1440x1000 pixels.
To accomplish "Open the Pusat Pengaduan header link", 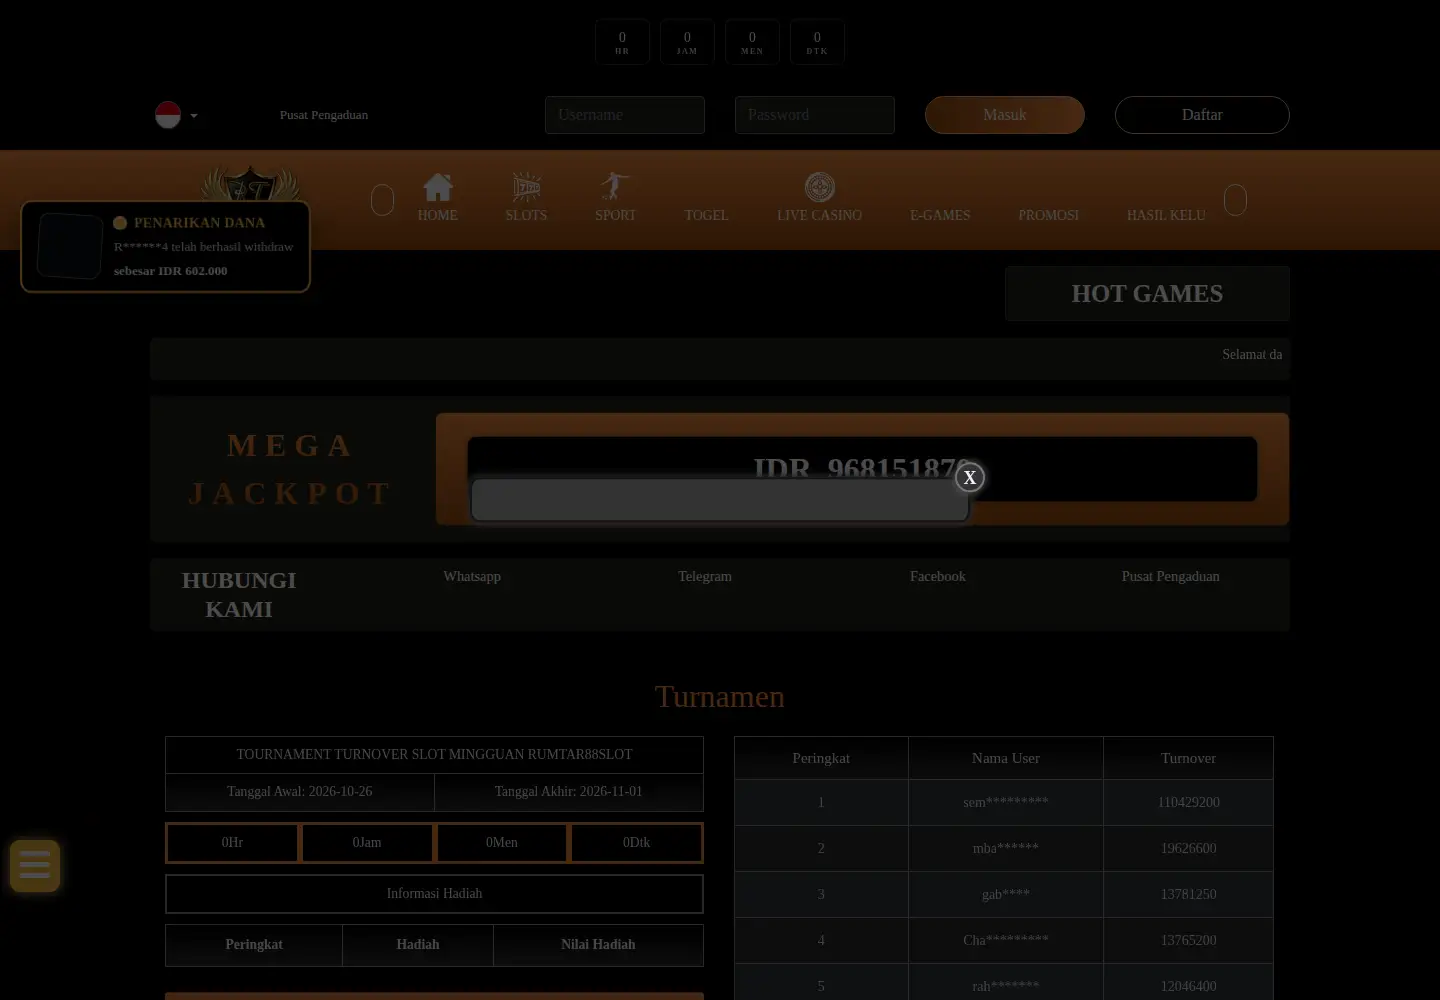I will point(324,115).
